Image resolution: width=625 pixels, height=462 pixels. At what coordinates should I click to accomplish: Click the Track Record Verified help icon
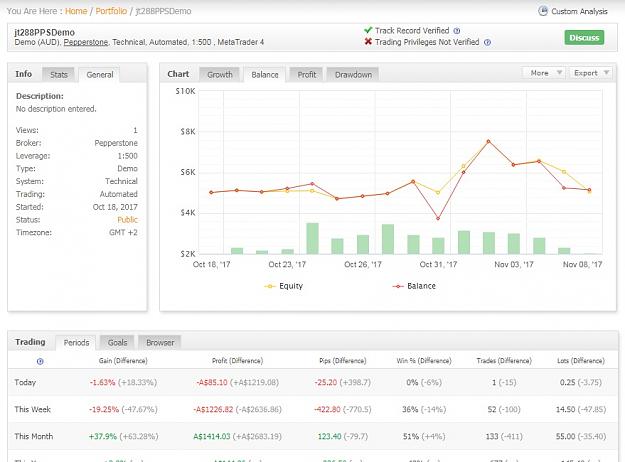click(x=457, y=31)
